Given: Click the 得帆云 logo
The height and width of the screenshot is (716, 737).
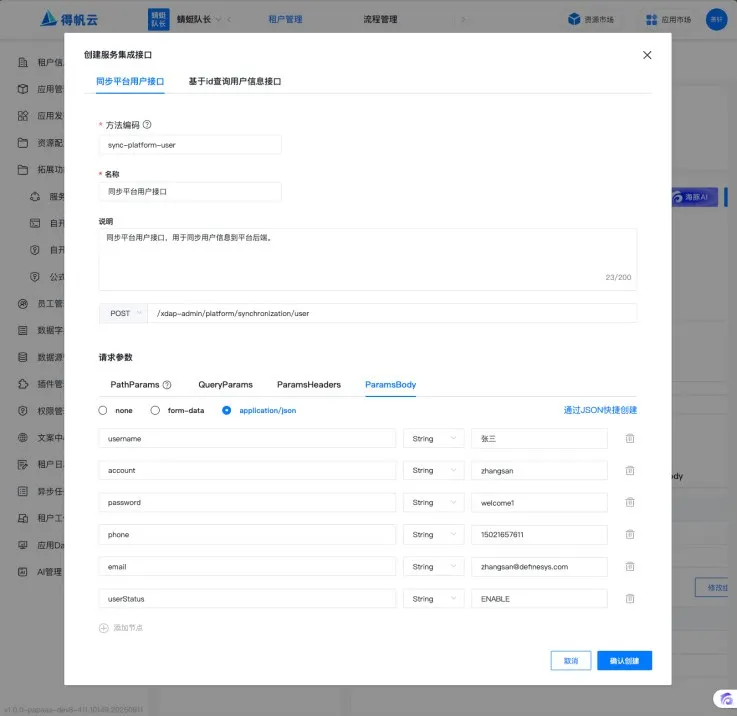Looking at the screenshot, I should pos(69,19).
